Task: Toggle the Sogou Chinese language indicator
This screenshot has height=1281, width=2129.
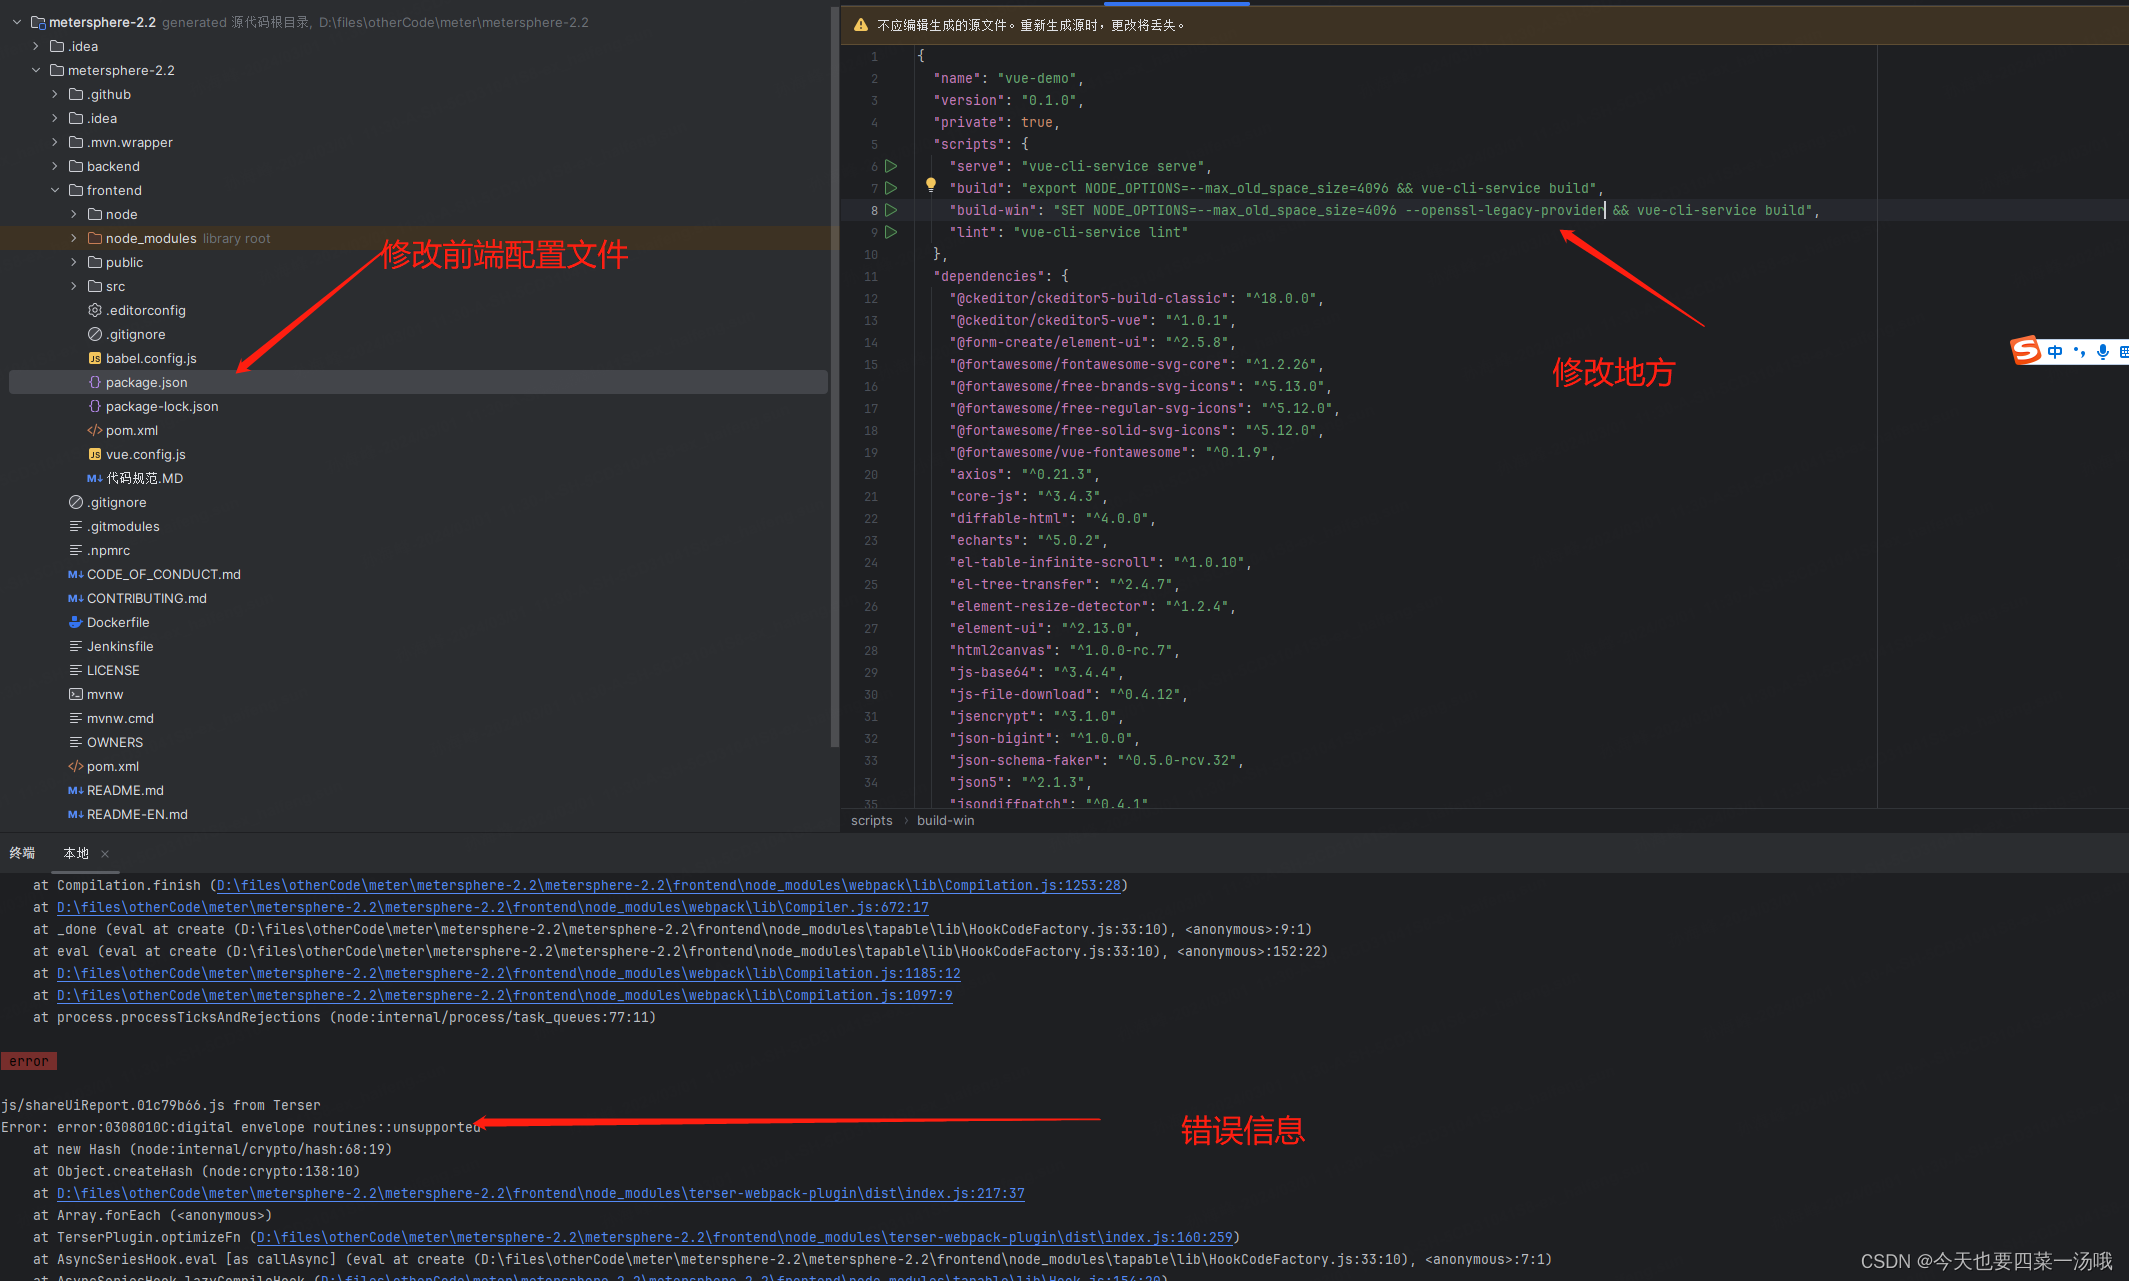Action: coord(2055,351)
